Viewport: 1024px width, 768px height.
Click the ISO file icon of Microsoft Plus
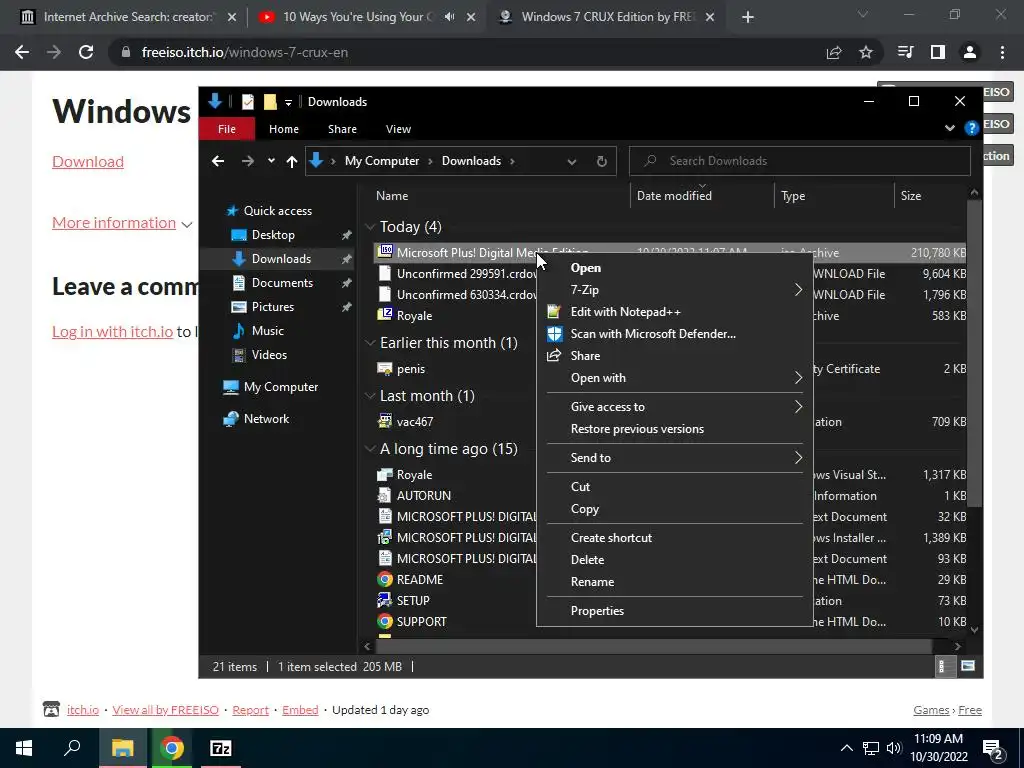point(385,252)
